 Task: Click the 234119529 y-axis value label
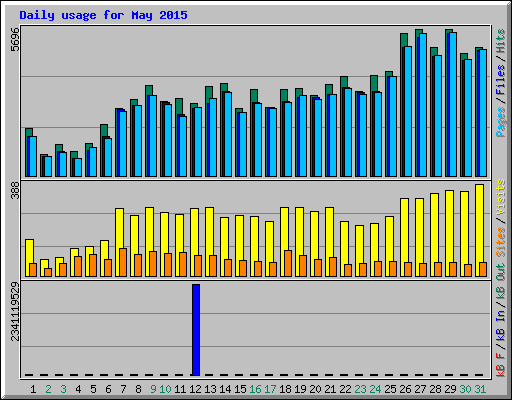[x=15, y=312]
